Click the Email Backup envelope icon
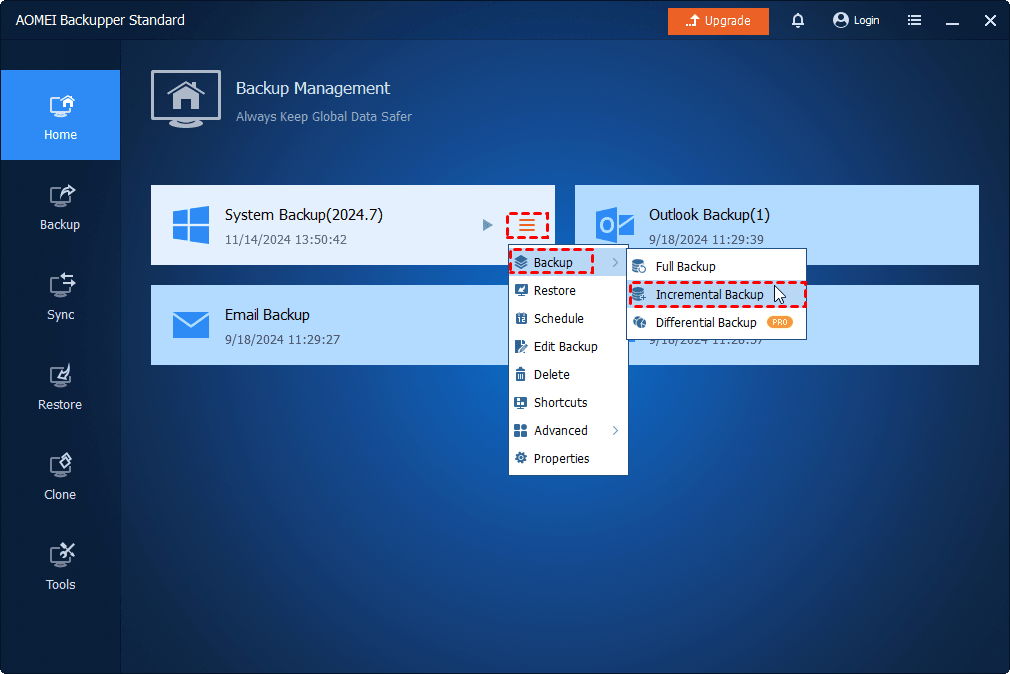Viewport: 1010px width, 674px height. point(191,325)
